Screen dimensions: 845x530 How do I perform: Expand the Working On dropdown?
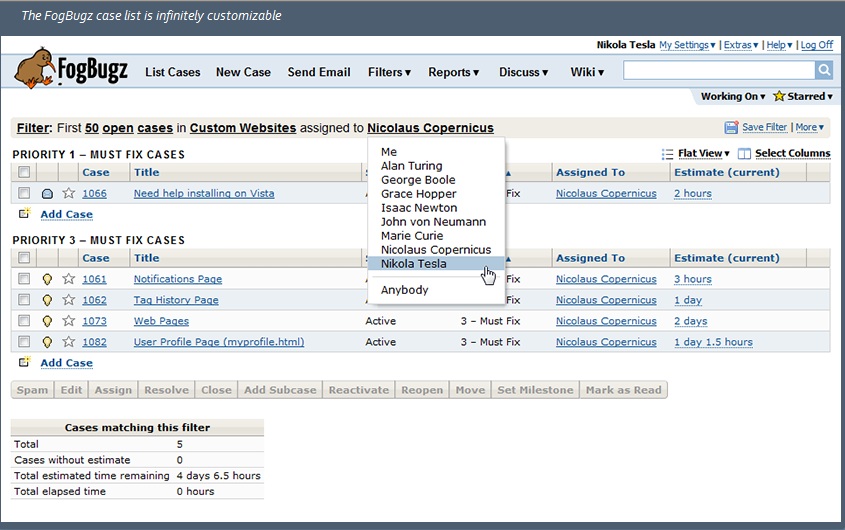tap(733, 97)
